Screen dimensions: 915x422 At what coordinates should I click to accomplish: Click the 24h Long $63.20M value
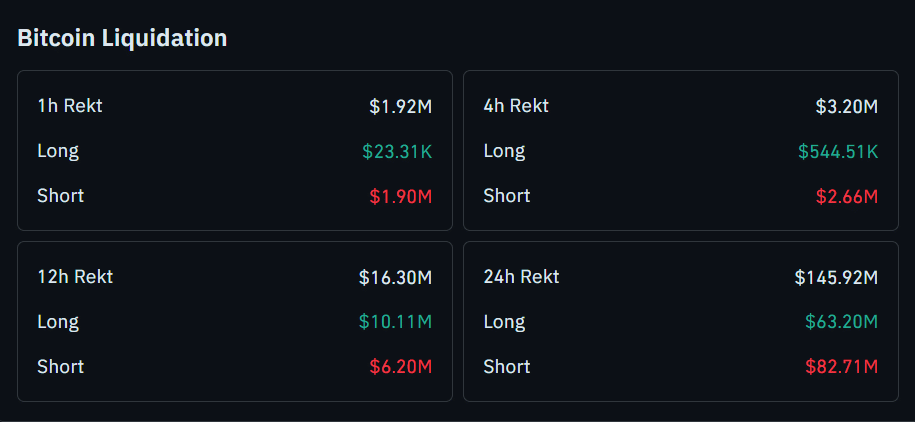841,322
